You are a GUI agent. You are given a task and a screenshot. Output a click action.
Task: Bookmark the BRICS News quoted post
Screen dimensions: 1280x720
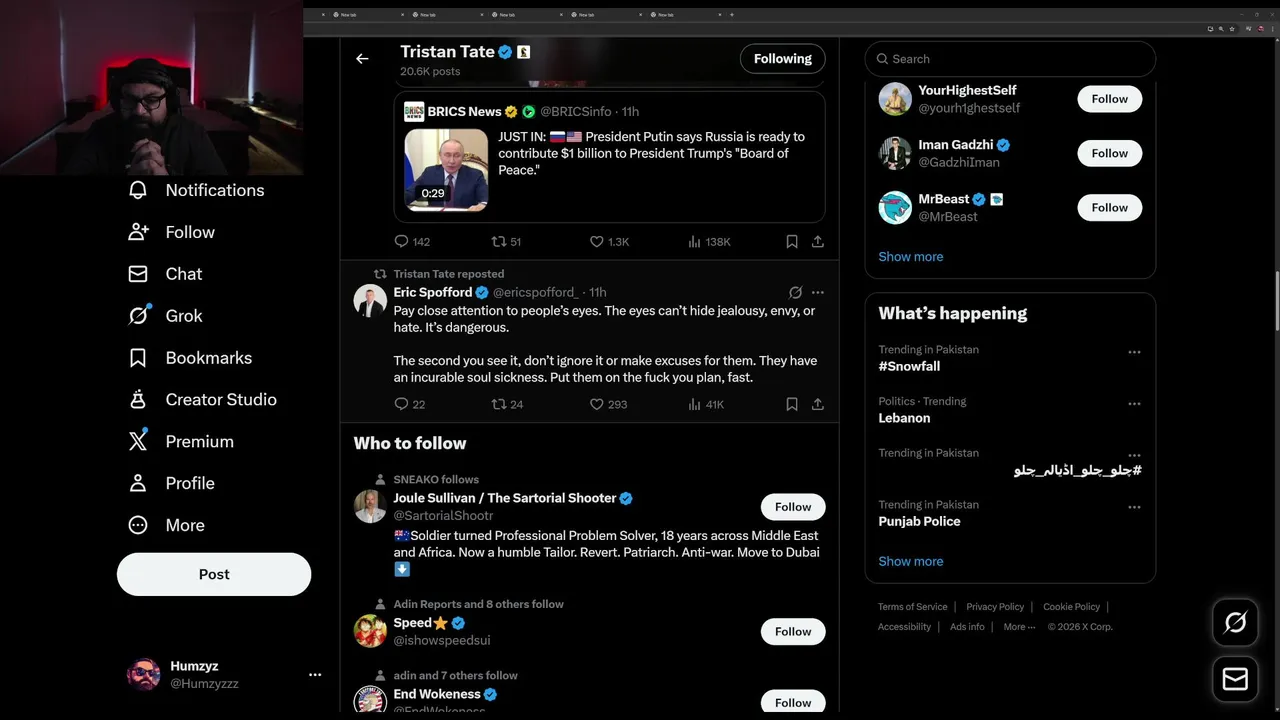791,242
